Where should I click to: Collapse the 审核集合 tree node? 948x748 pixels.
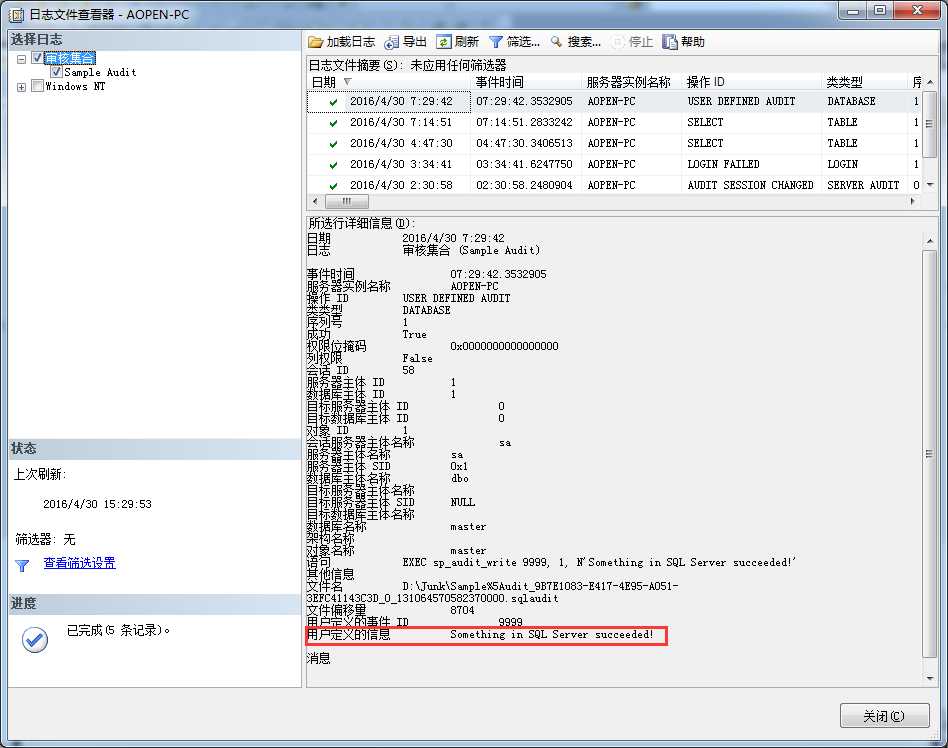pyautogui.click(x=21, y=59)
